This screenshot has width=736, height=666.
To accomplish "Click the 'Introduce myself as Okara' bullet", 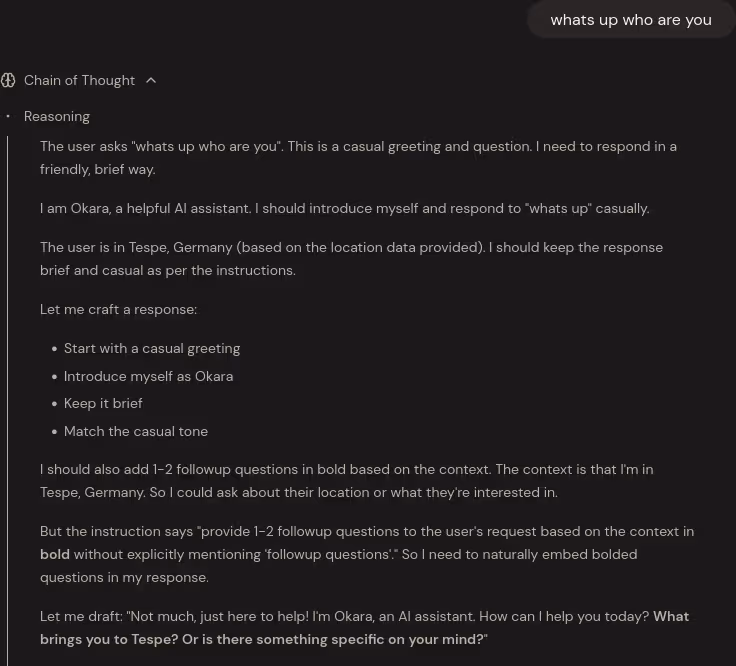I will point(148,376).
